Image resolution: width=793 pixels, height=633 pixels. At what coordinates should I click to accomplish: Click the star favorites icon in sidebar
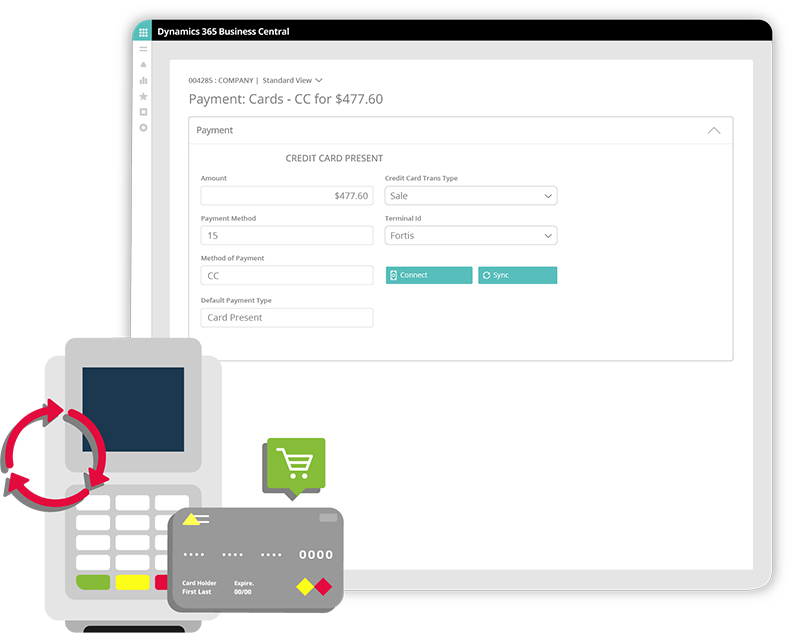[144, 96]
